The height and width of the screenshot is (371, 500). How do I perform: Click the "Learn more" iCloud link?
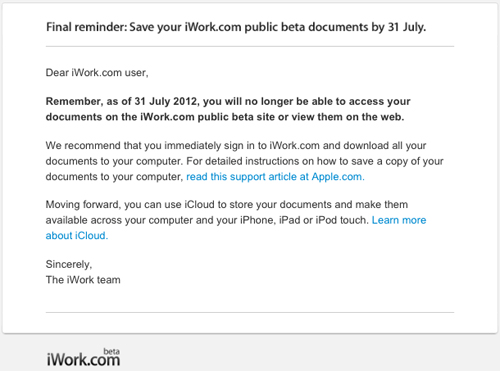point(399,220)
